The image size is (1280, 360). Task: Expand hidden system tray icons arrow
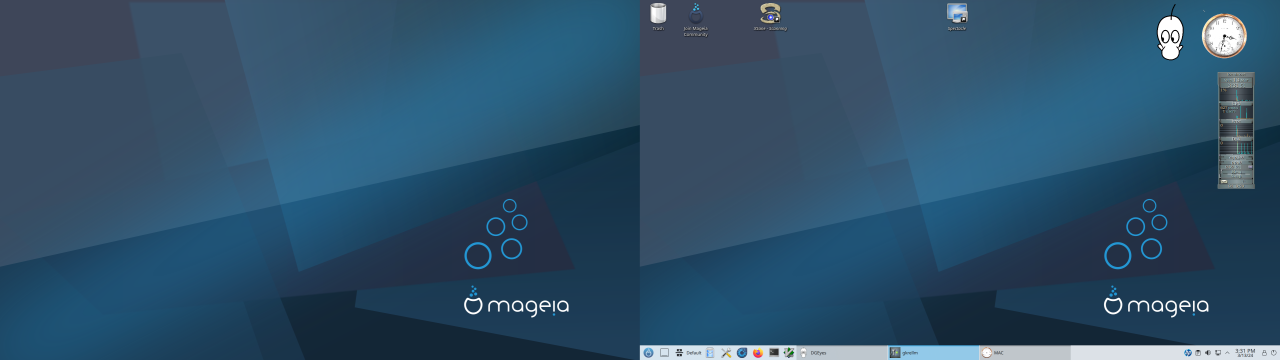[1227, 353]
